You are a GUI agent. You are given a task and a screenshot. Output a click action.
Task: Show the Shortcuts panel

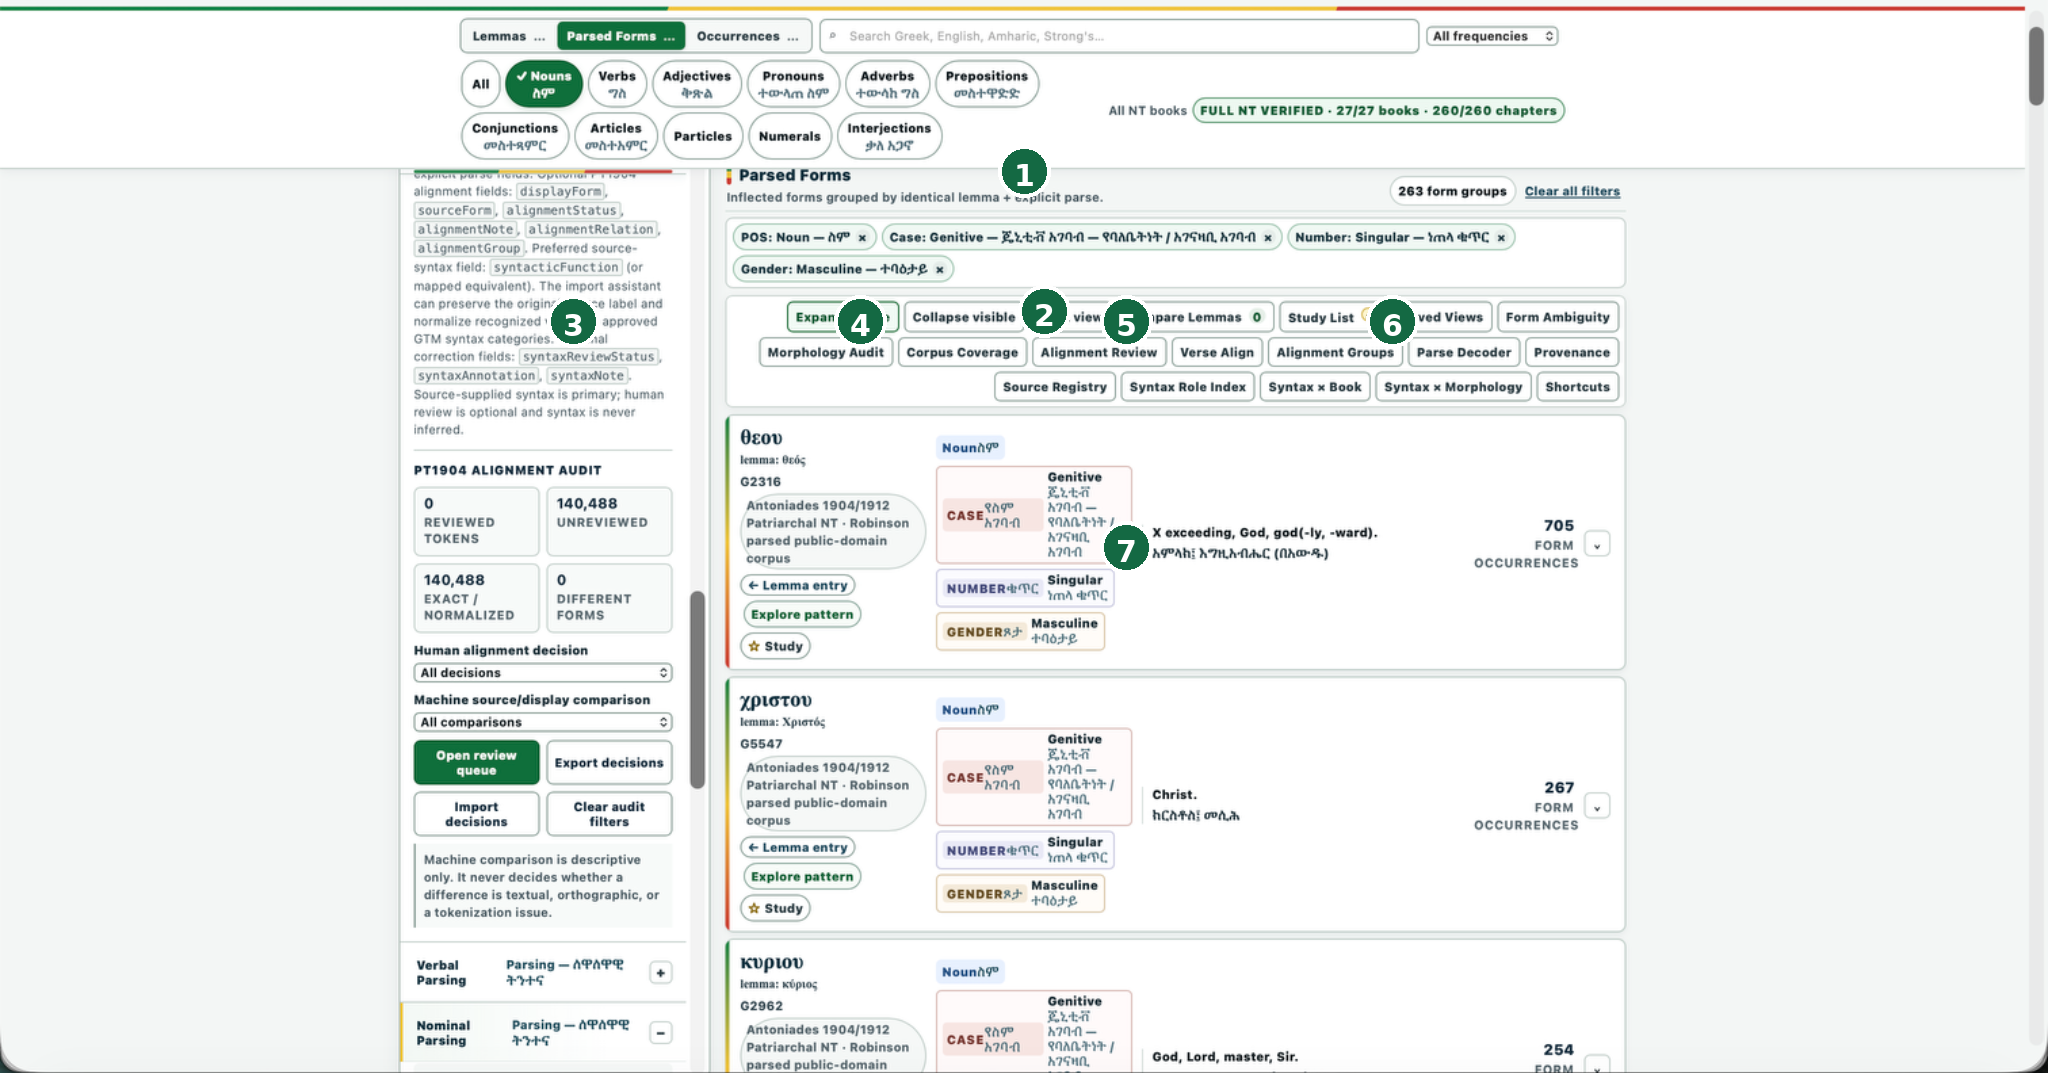[1577, 387]
